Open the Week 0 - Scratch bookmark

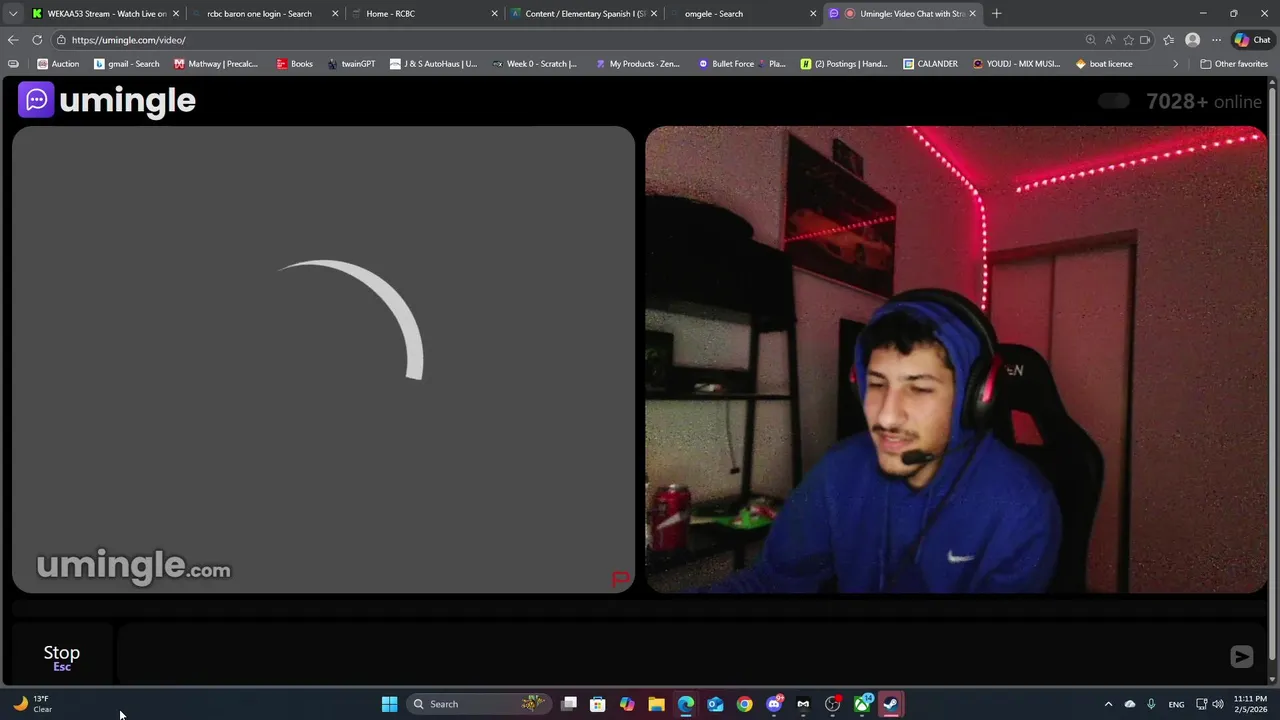(x=535, y=64)
